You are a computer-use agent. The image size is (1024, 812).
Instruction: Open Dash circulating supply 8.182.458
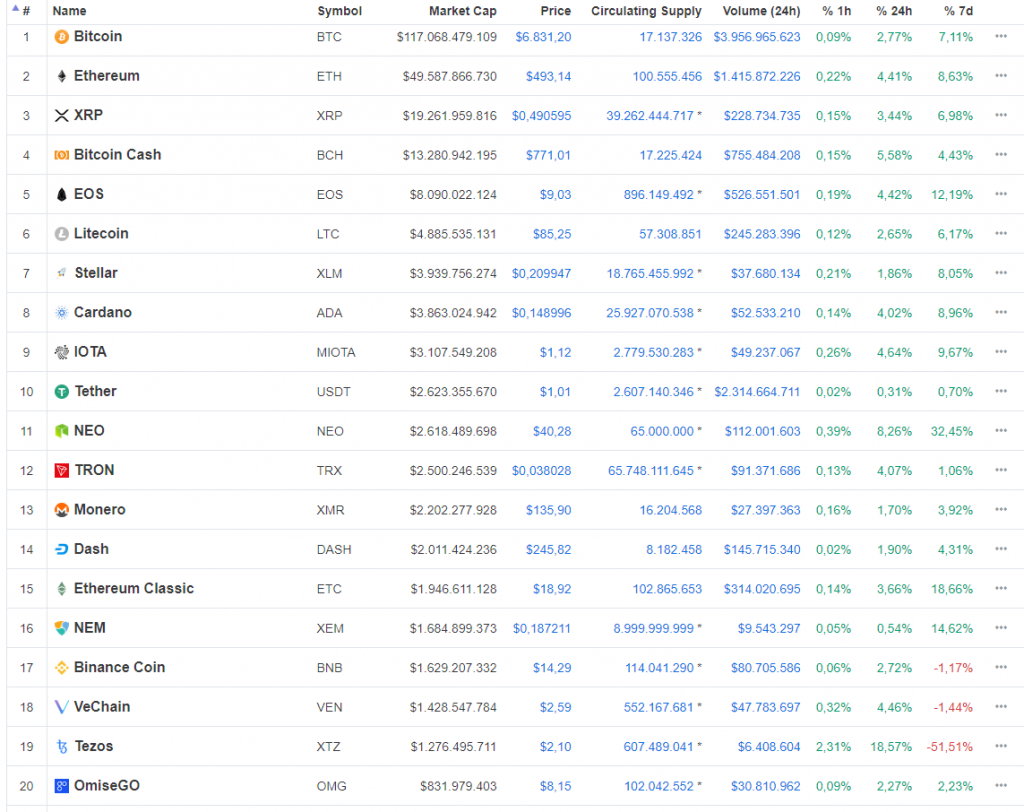[674, 549]
